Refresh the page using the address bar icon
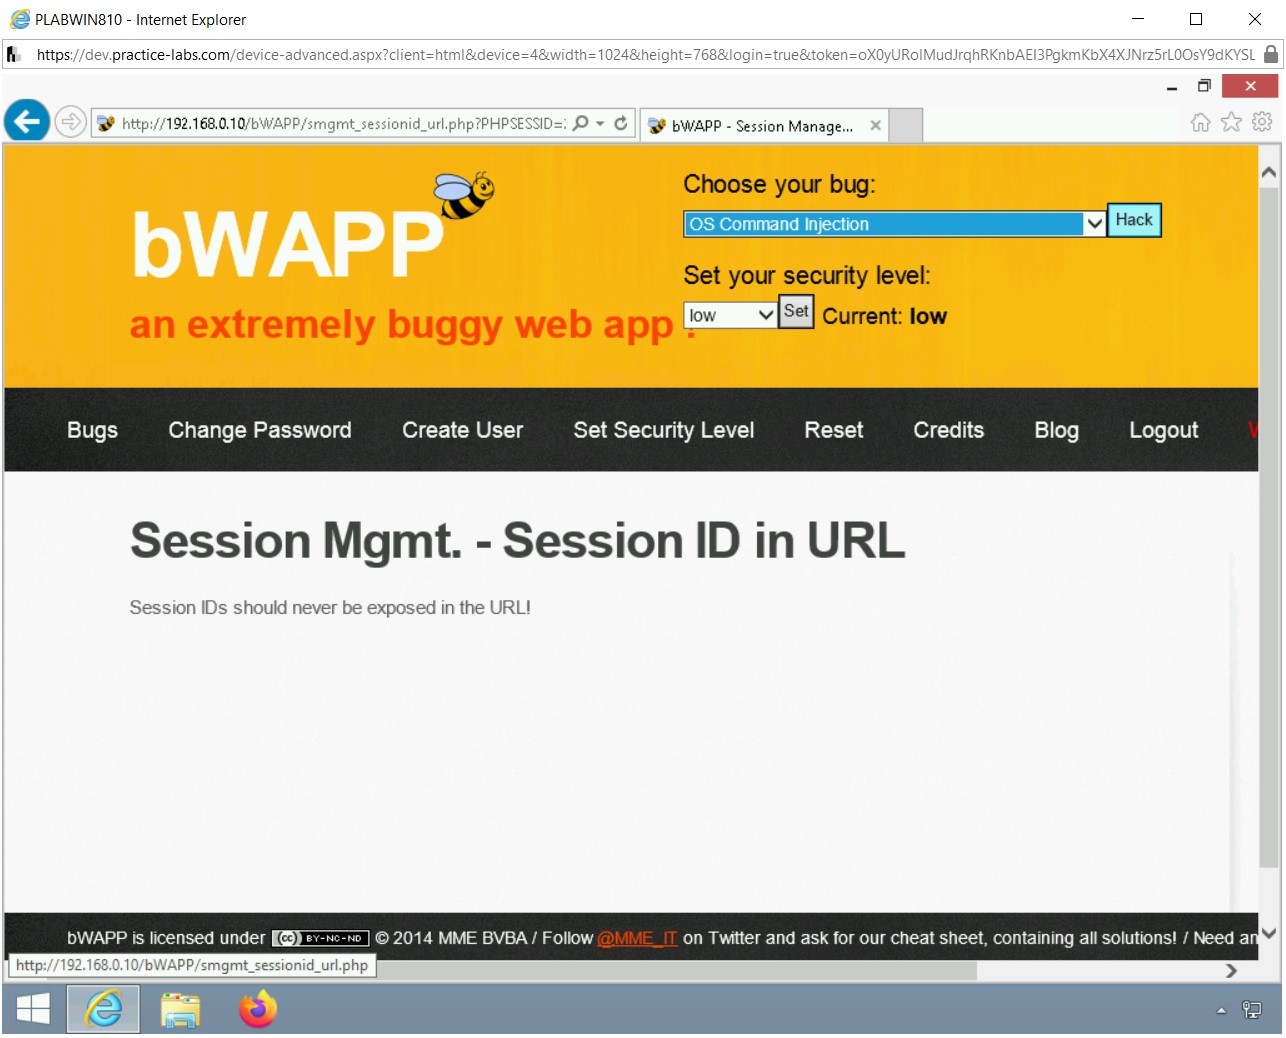Image resolution: width=1286 pixels, height=1038 pixels. point(621,123)
